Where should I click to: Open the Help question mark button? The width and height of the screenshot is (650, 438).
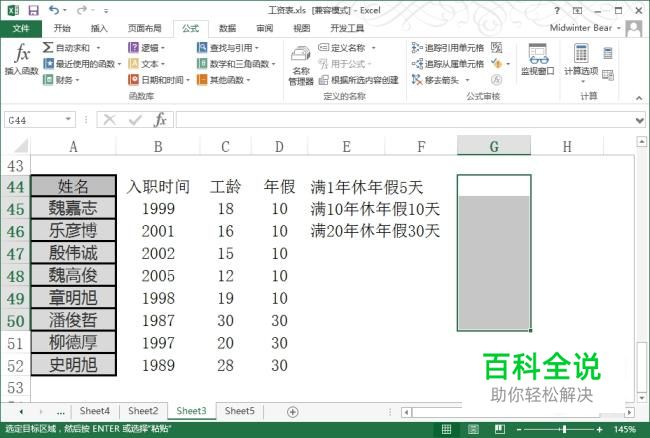(x=557, y=11)
